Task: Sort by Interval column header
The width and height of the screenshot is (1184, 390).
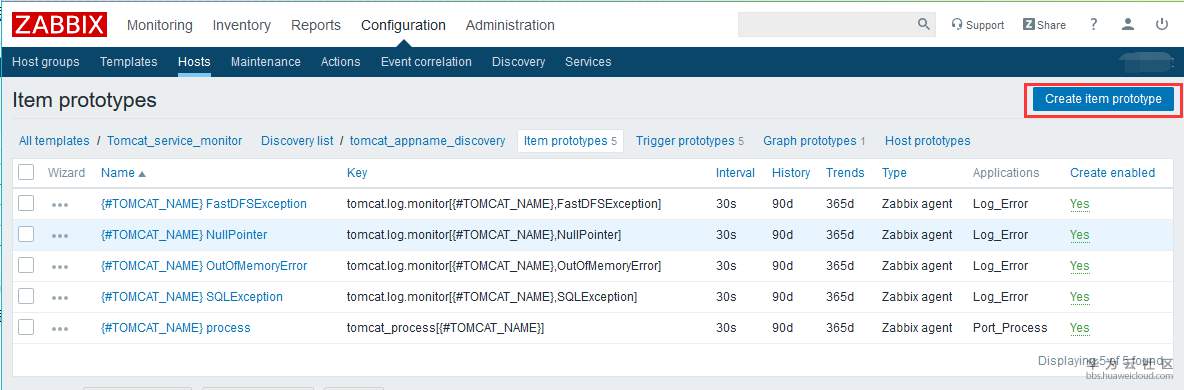Action: point(735,173)
